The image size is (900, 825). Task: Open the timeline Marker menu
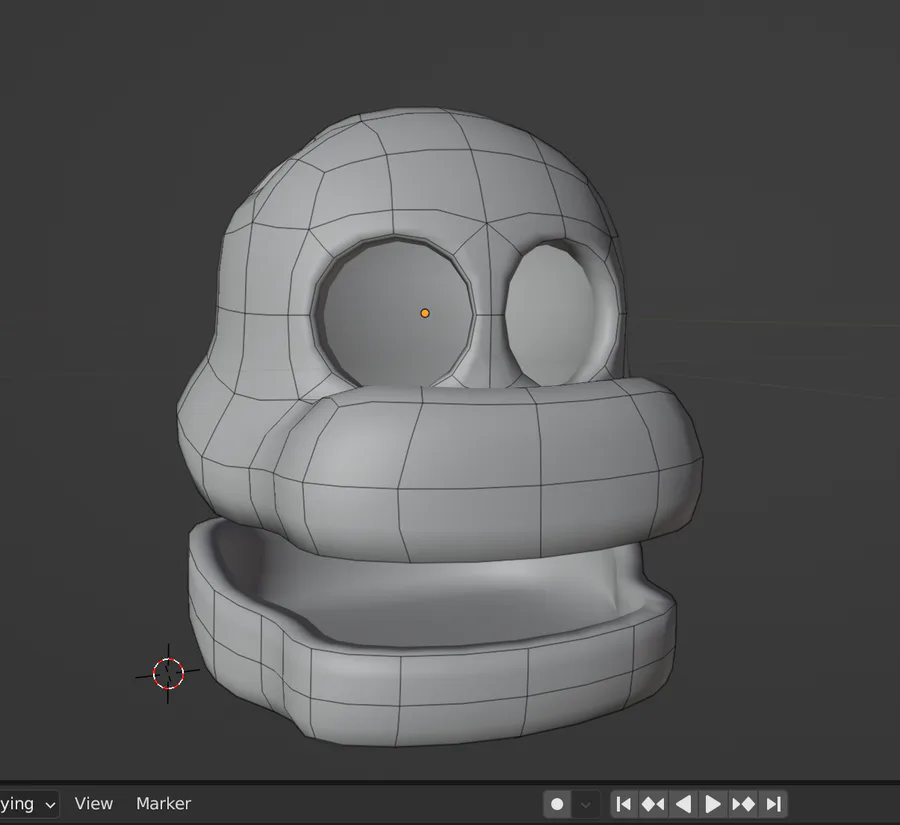[x=164, y=804]
